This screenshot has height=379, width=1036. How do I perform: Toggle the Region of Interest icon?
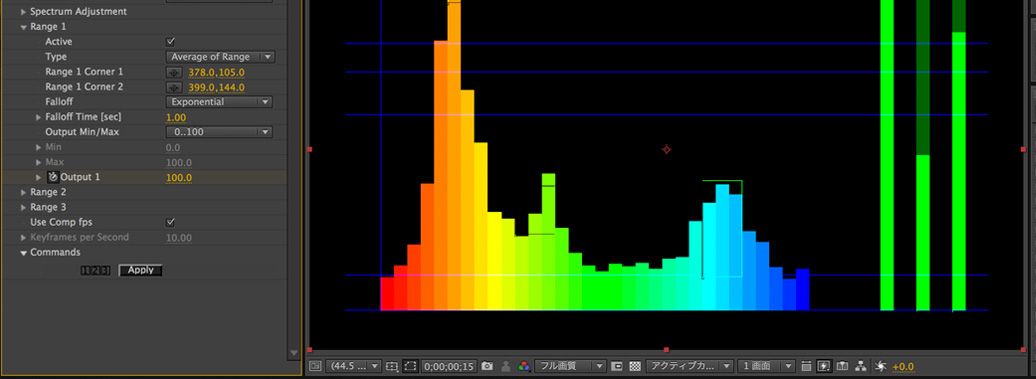[x=617, y=366]
